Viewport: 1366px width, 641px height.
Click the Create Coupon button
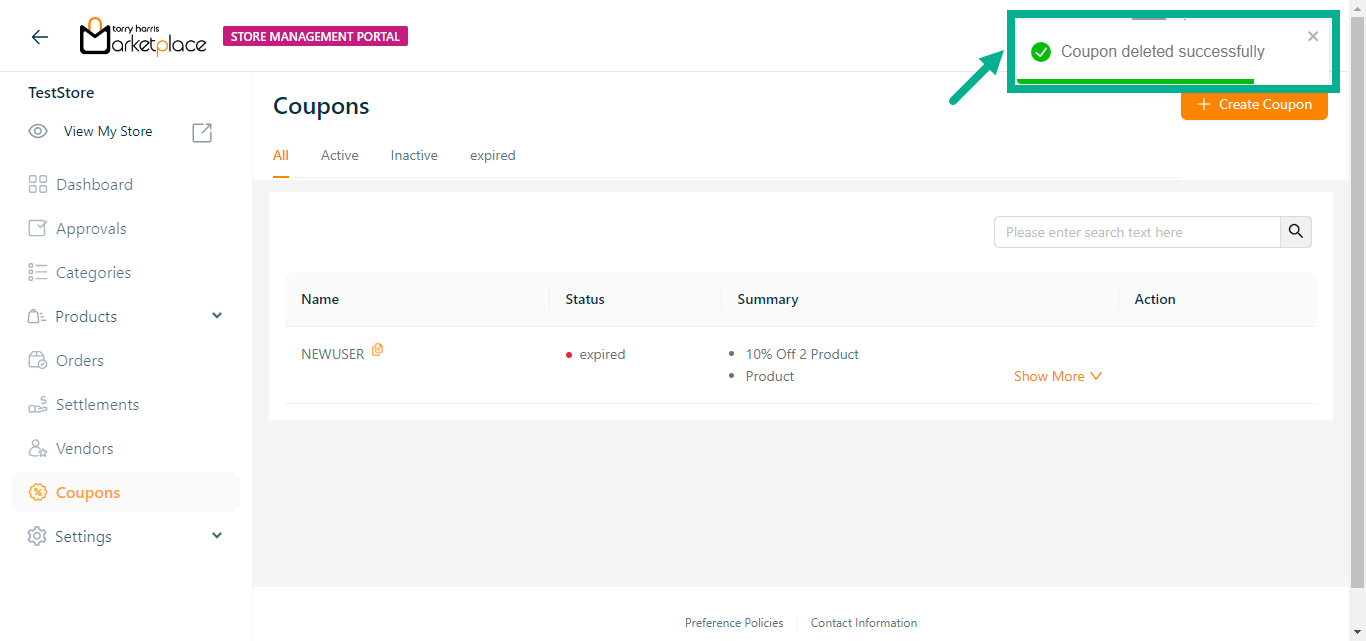[1254, 105]
